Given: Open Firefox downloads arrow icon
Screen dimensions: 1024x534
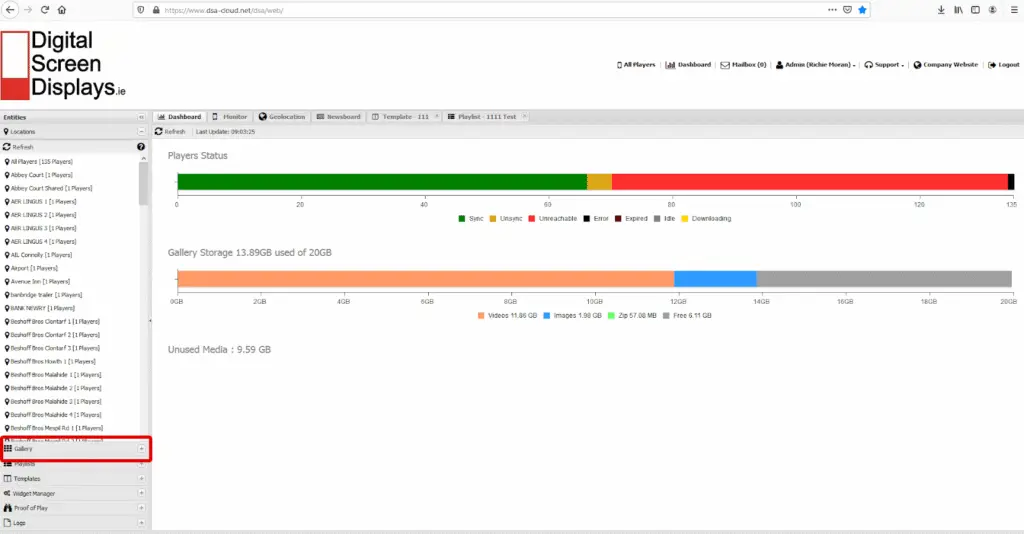Looking at the screenshot, I should click(941, 10).
